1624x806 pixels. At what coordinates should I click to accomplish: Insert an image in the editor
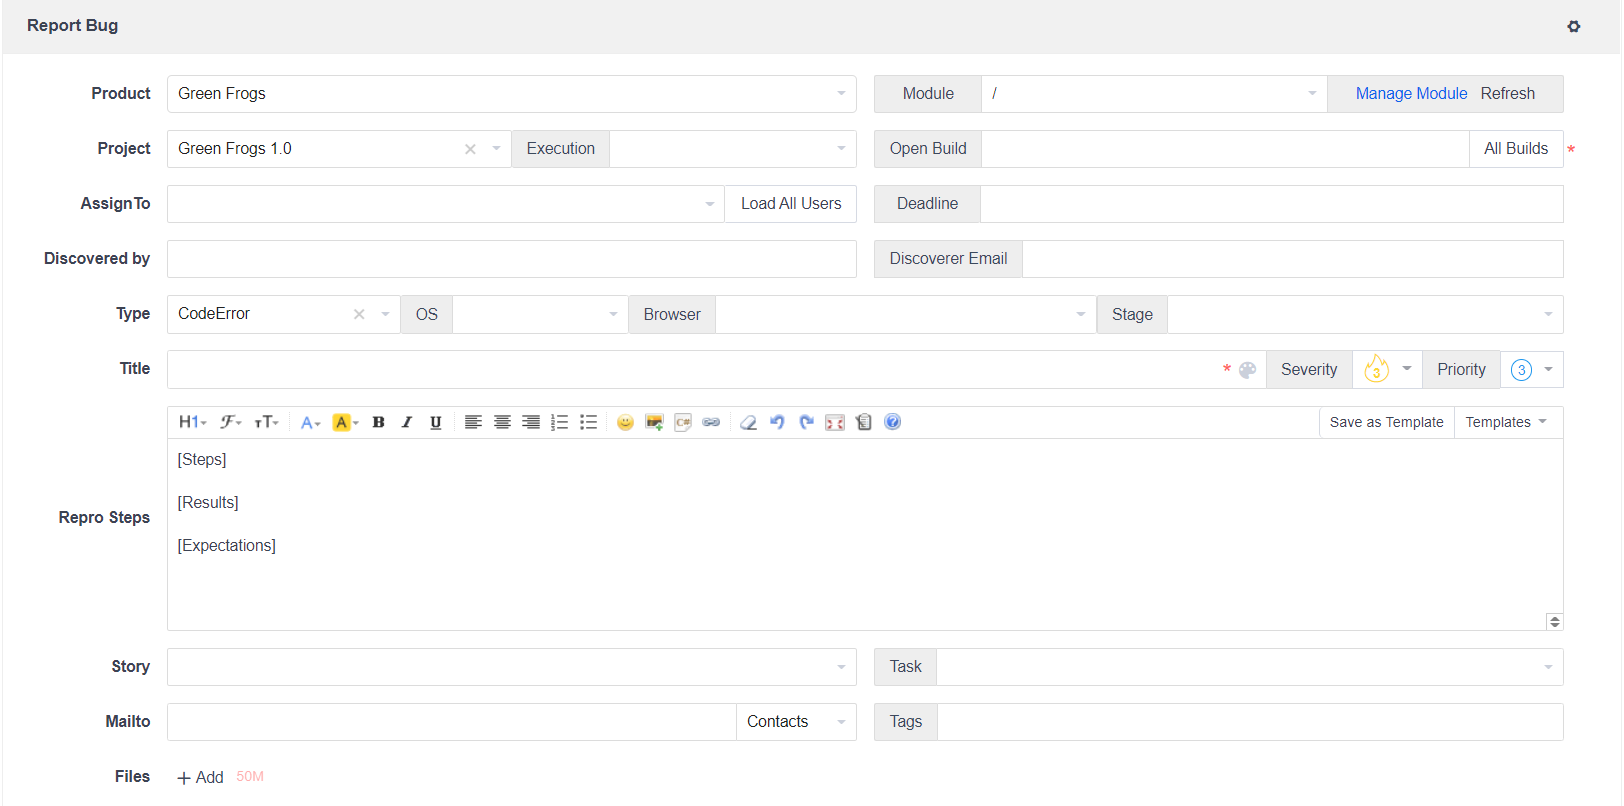click(x=654, y=422)
